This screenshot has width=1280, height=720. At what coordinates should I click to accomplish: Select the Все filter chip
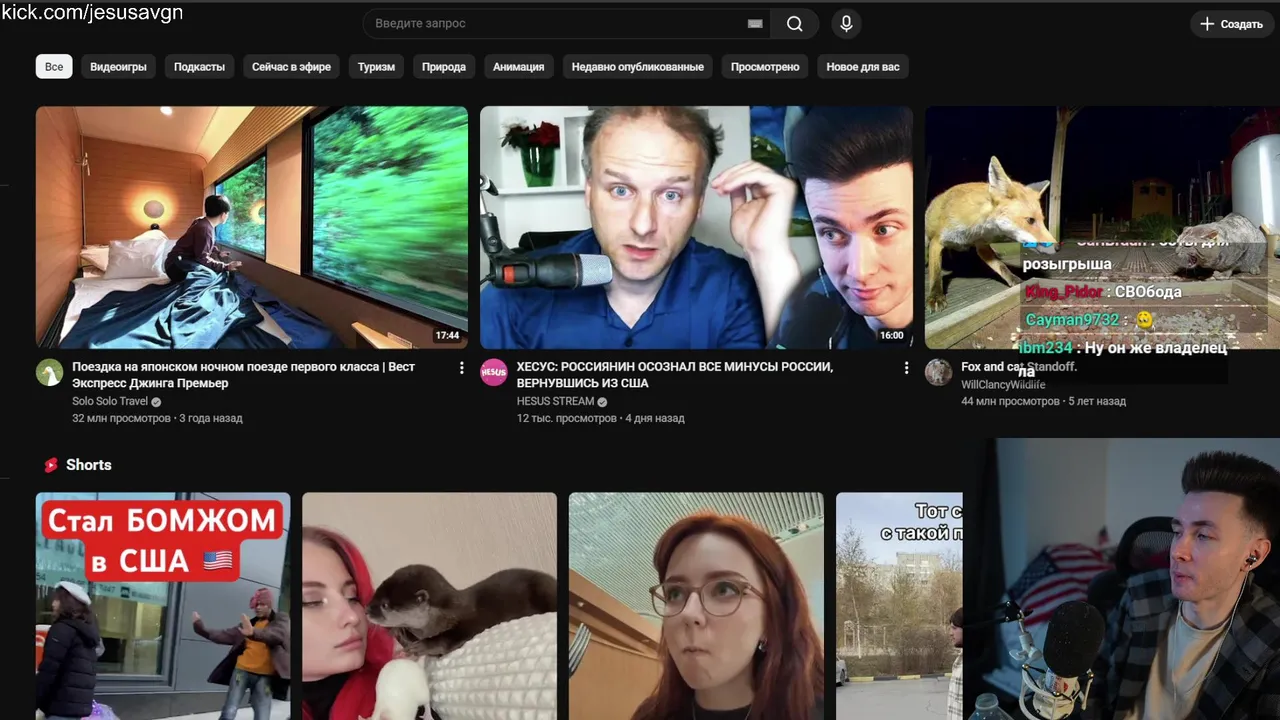[54, 67]
